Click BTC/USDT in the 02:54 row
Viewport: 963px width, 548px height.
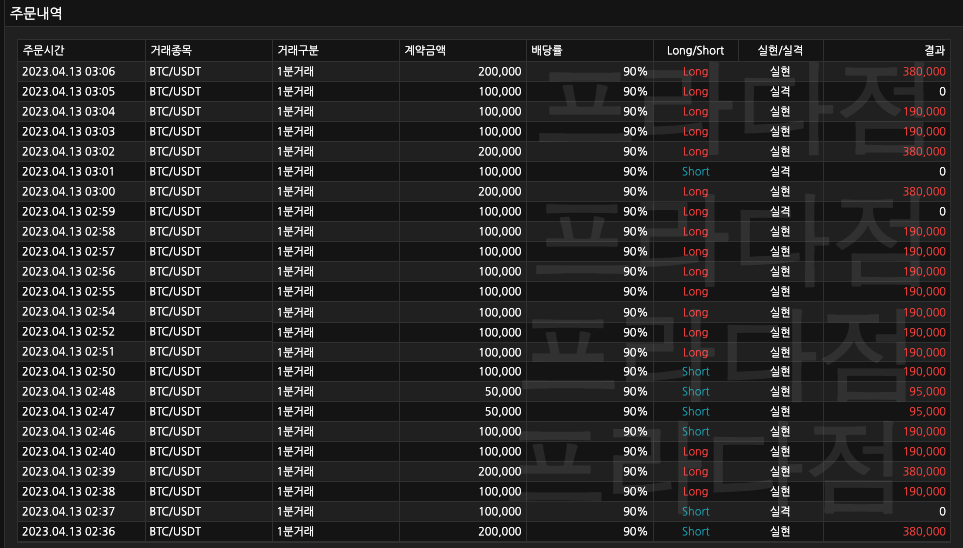click(175, 312)
